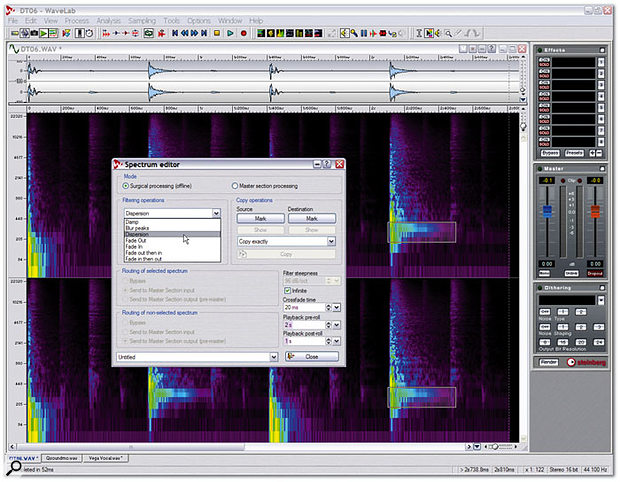Switch to the Vega Vocal.wav tab

(106, 458)
